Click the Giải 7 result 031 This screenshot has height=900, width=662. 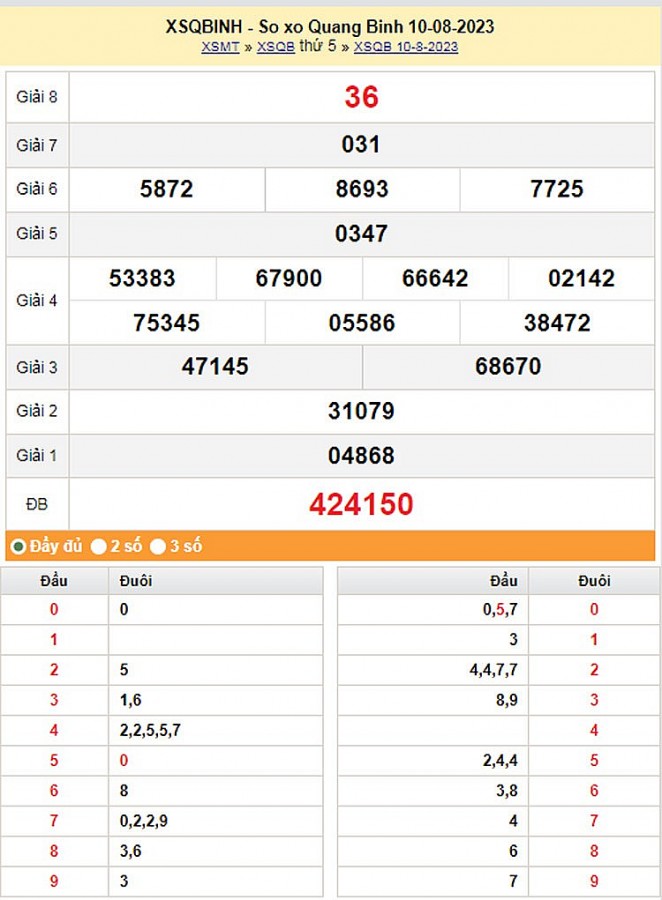pyautogui.click(x=361, y=145)
